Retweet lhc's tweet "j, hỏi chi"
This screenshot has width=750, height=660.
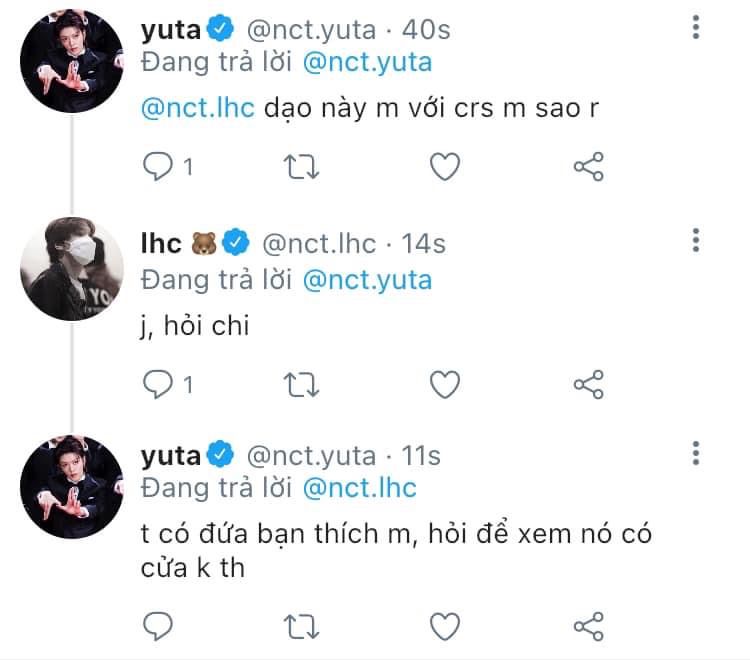point(301,383)
